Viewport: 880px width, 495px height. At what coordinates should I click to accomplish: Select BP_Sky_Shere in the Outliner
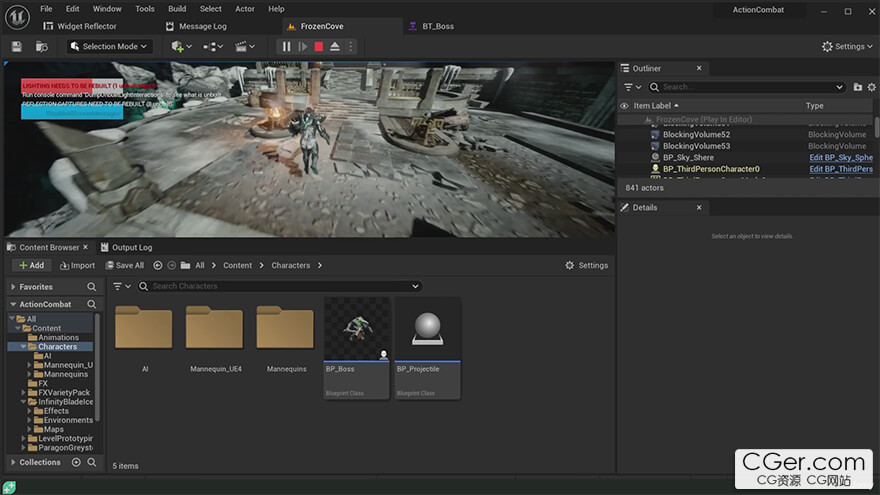click(x=688, y=158)
